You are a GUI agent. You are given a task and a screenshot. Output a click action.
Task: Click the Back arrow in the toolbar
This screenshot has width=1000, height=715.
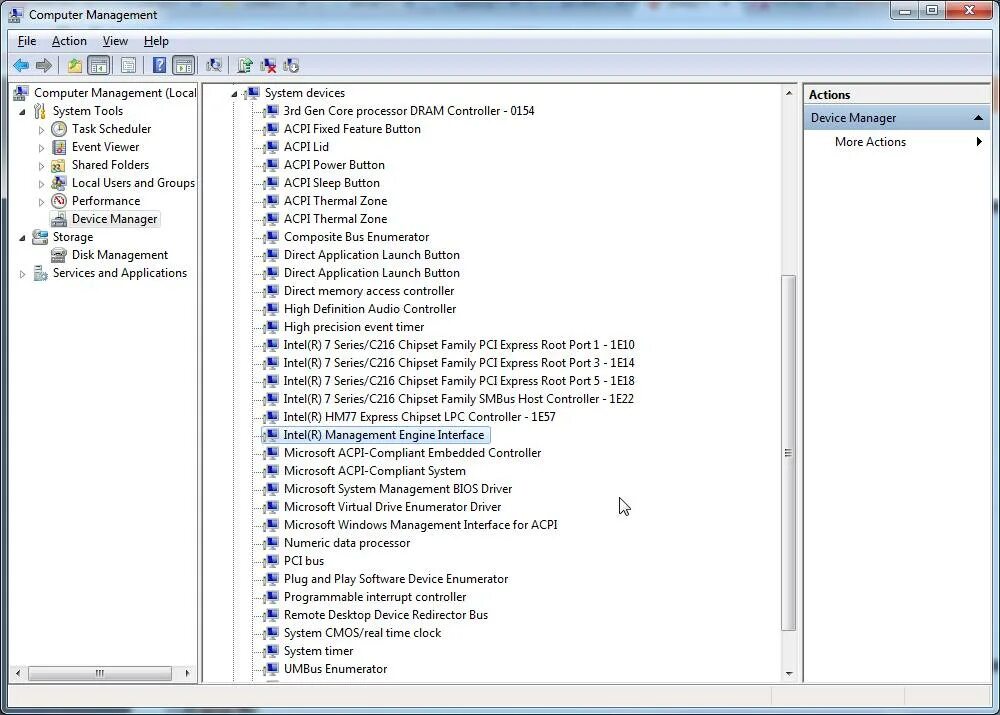21,65
